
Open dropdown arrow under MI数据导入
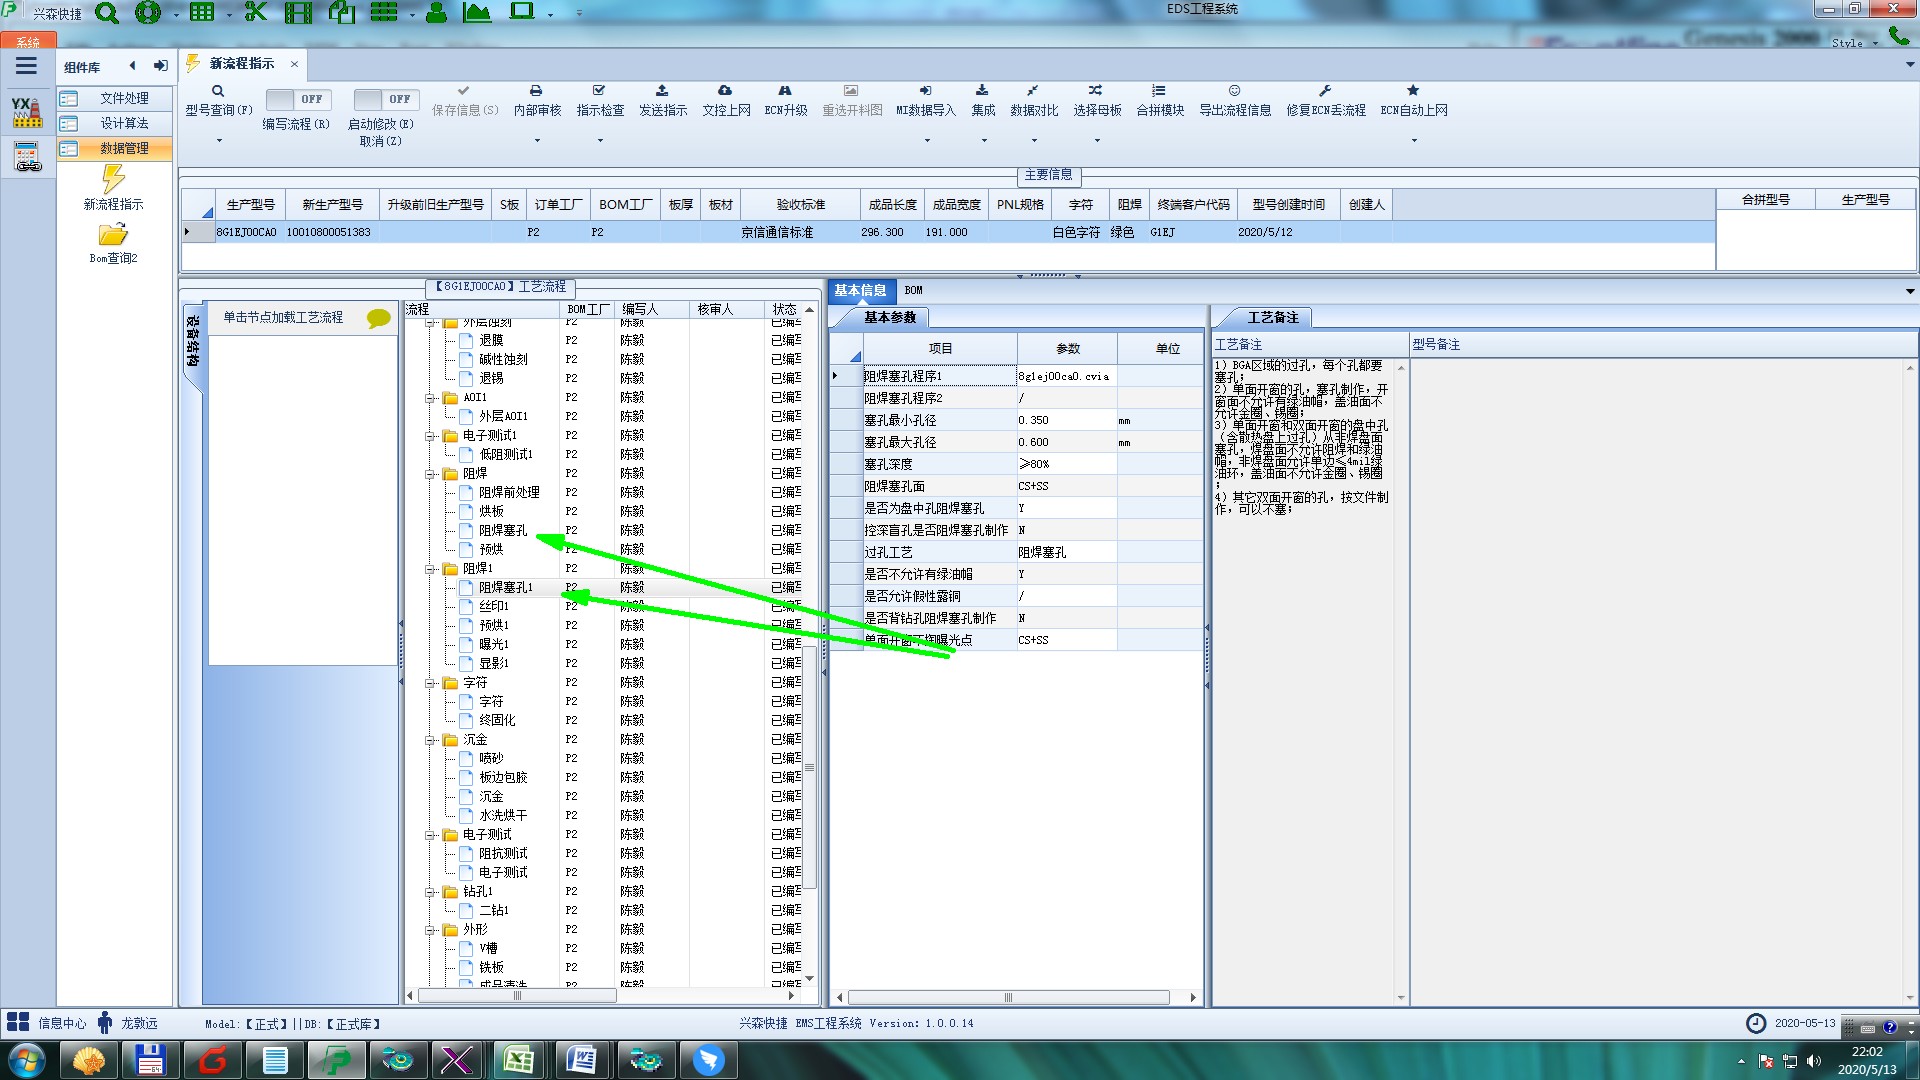926,140
